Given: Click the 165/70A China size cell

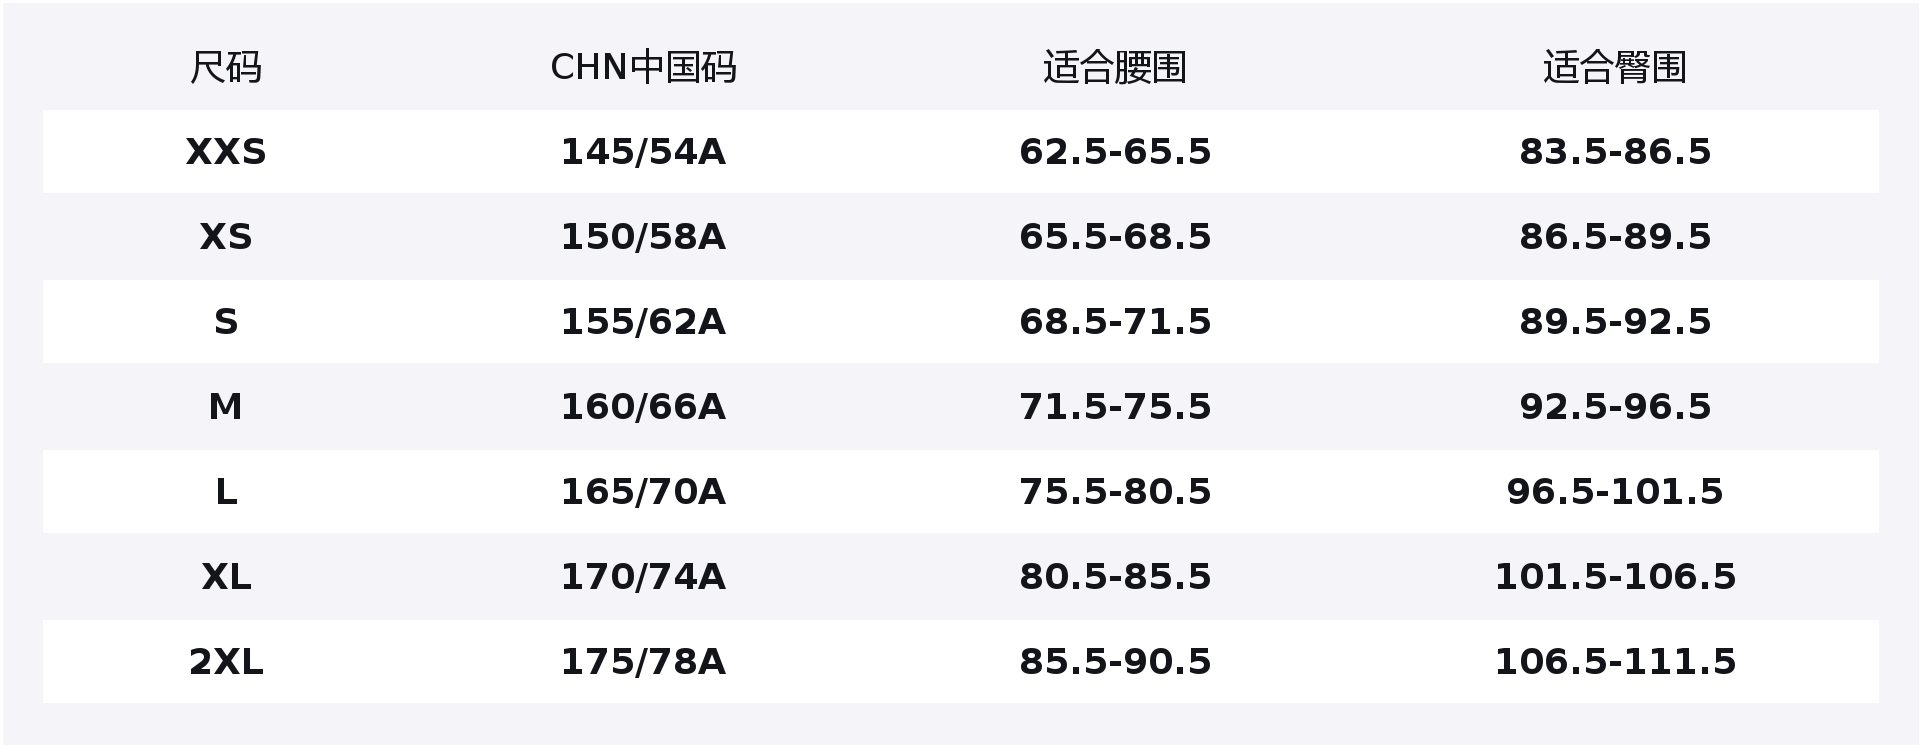Looking at the screenshot, I should click(643, 492).
